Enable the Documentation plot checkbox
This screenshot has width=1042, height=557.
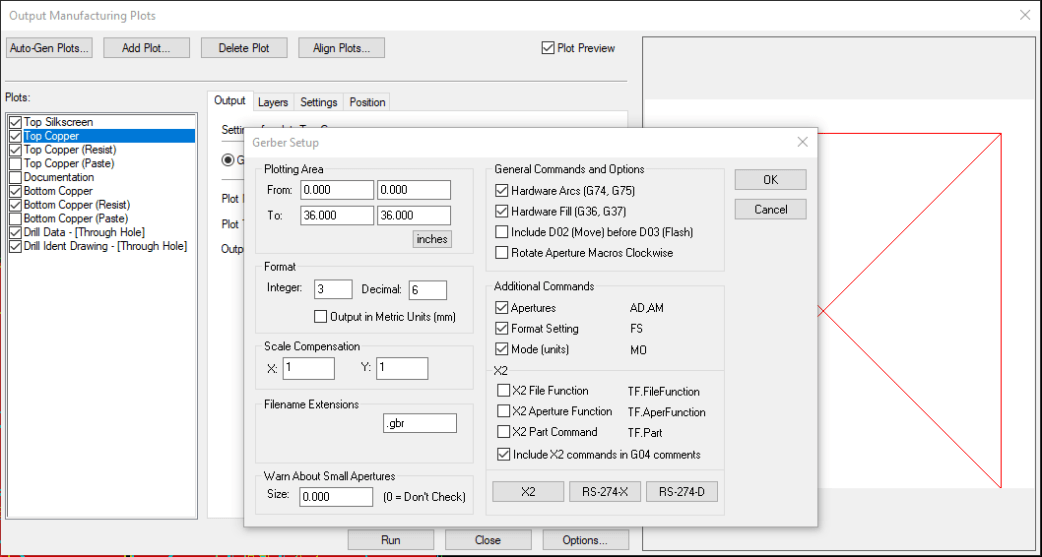(x=16, y=177)
